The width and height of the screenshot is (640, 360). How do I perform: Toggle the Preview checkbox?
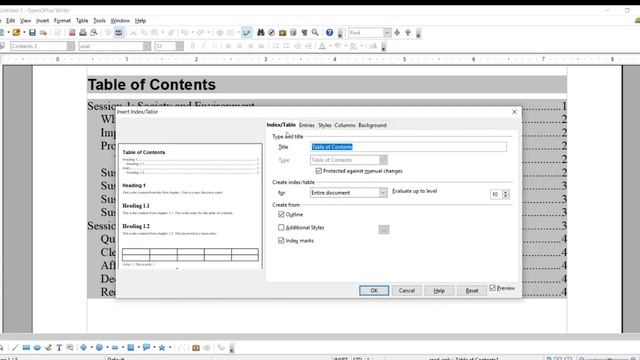(493, 288)
